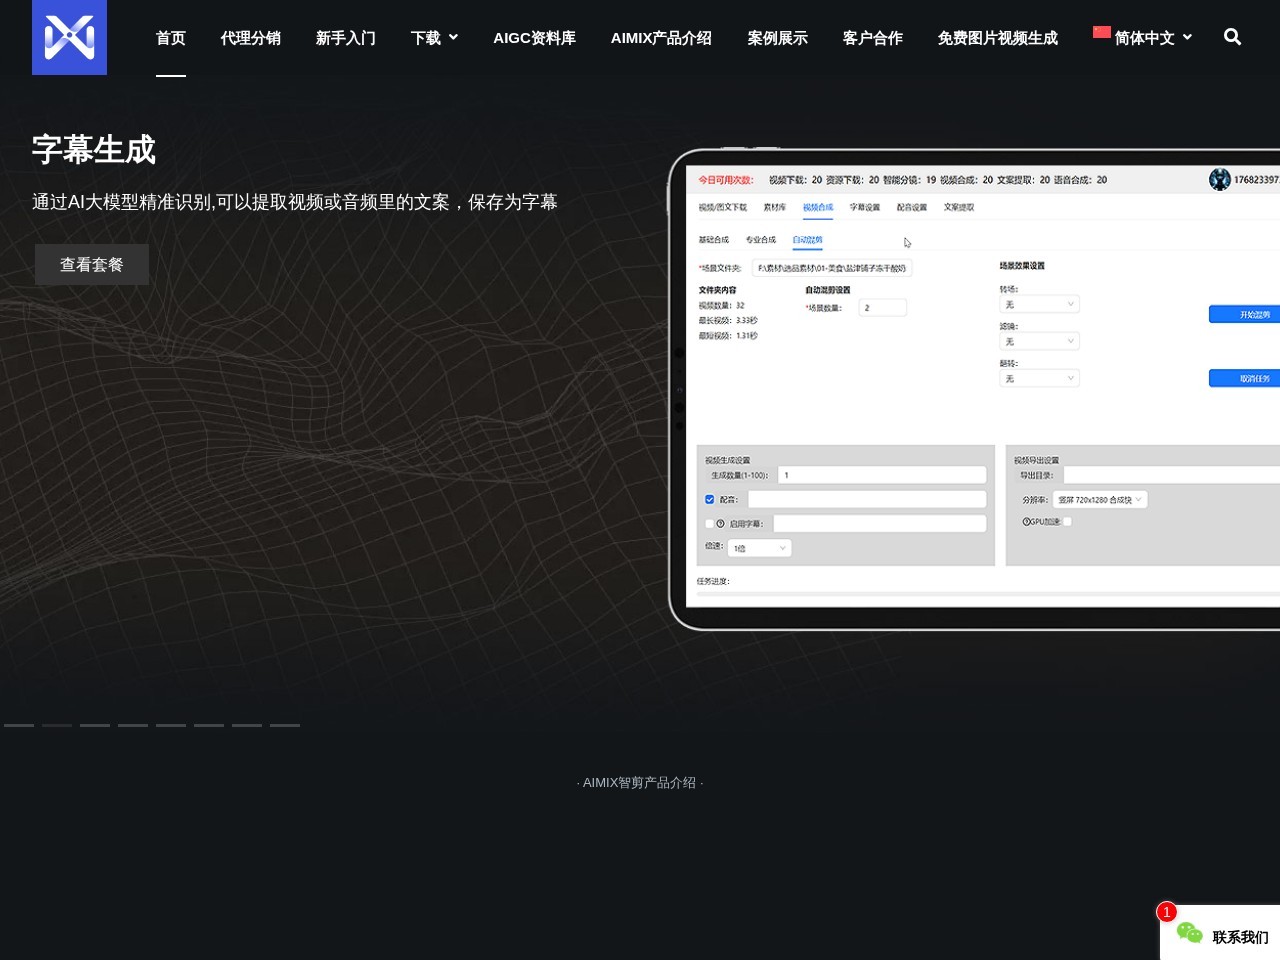Image resolution: width=1280 pixels, height=960 pixels.
Task: Open the 倍速 speed dropdown
Action: 759,547
